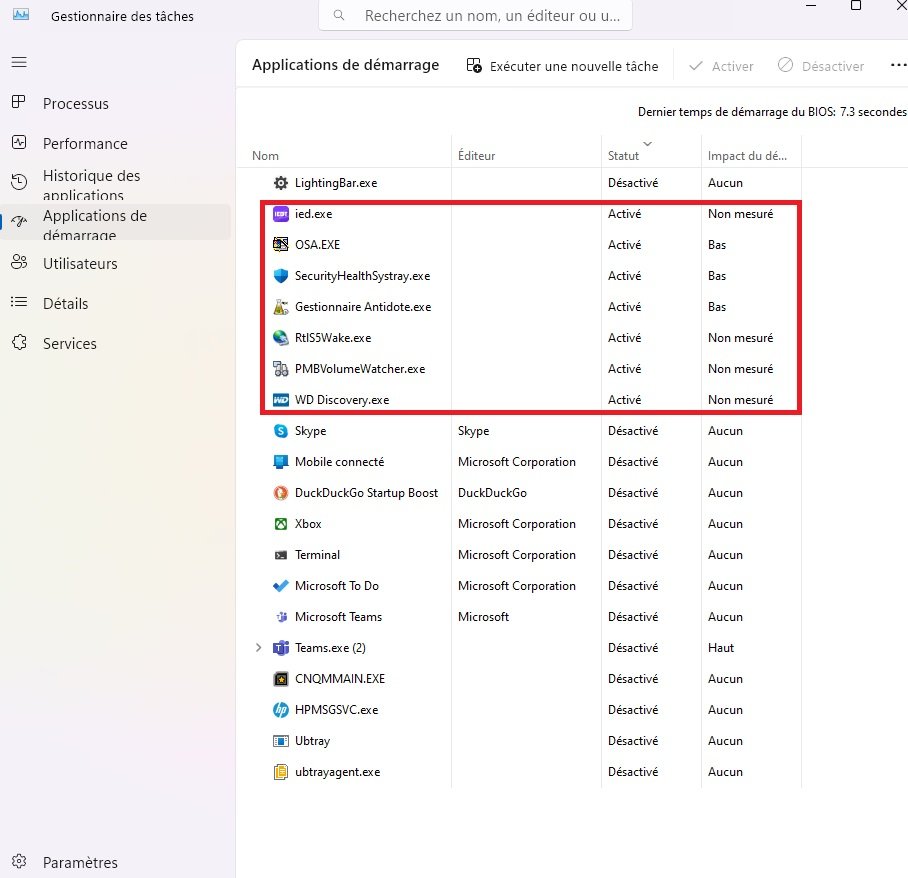Click the Activer button
The height and width of the screenshot is (878, 908).
point(722,66)
